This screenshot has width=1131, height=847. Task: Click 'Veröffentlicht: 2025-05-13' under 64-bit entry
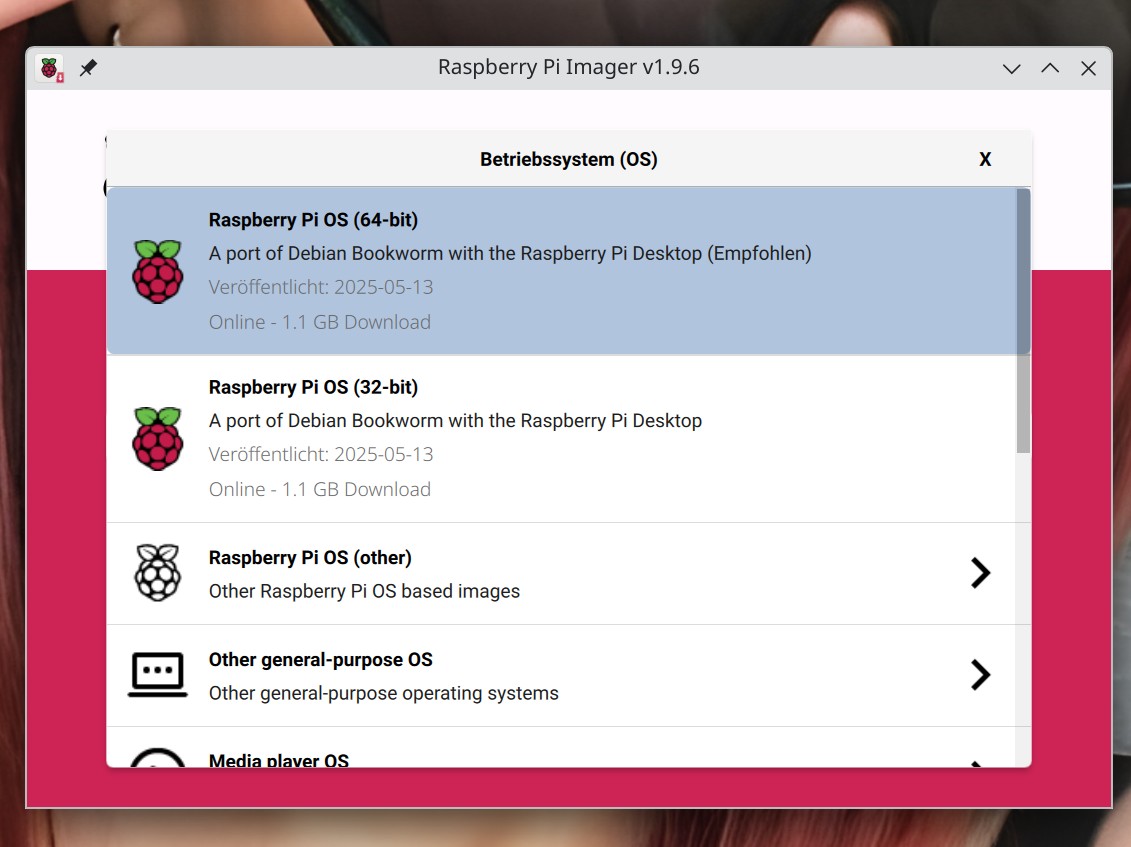coord(321,287)
